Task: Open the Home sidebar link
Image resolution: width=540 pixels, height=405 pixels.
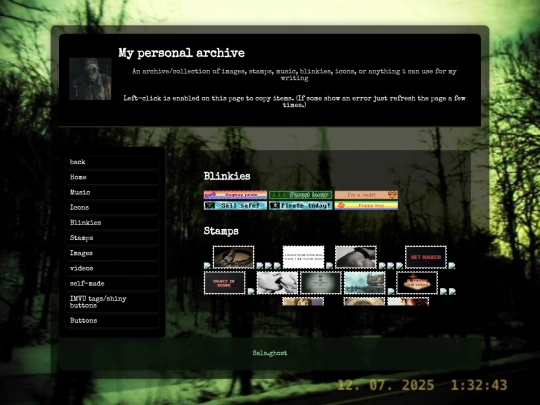Action: click(112, 177)
